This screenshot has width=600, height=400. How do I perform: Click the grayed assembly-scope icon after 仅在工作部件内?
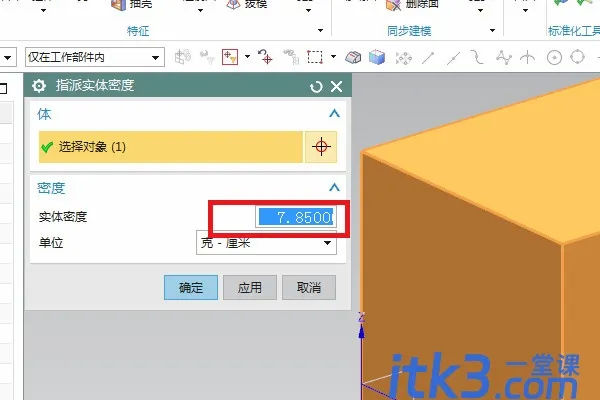click(183, 57)
